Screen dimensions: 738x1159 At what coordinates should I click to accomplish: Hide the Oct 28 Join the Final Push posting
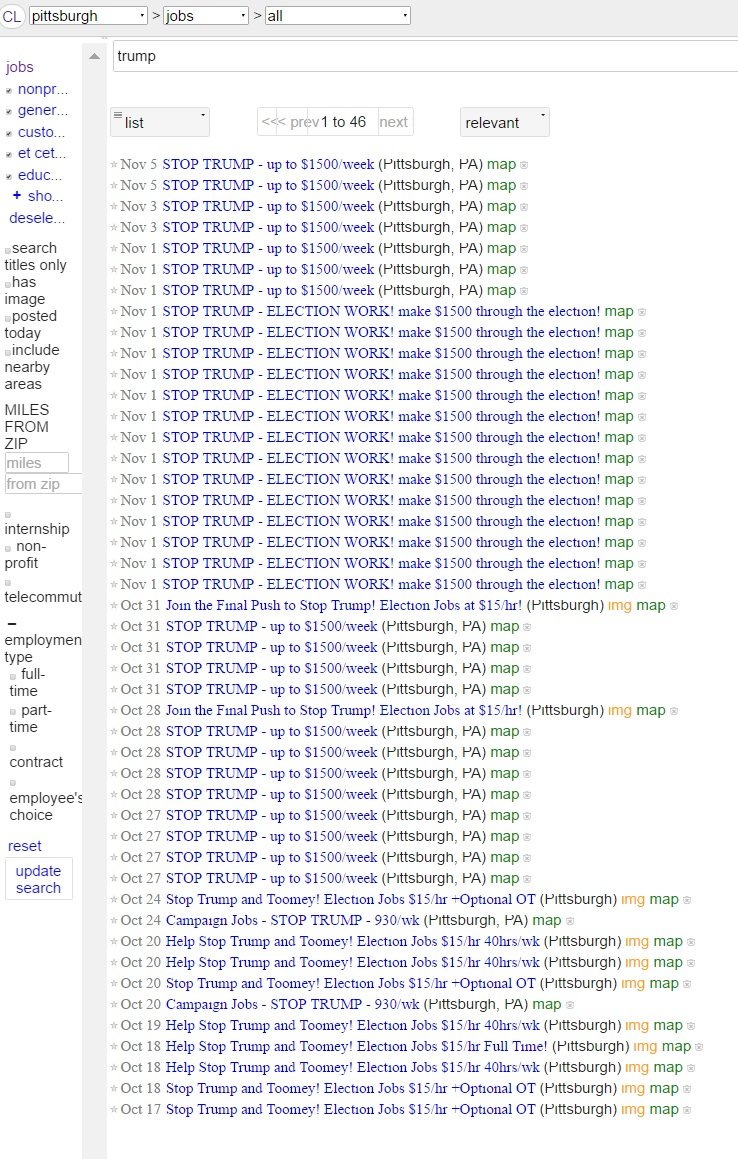(674, 711)
